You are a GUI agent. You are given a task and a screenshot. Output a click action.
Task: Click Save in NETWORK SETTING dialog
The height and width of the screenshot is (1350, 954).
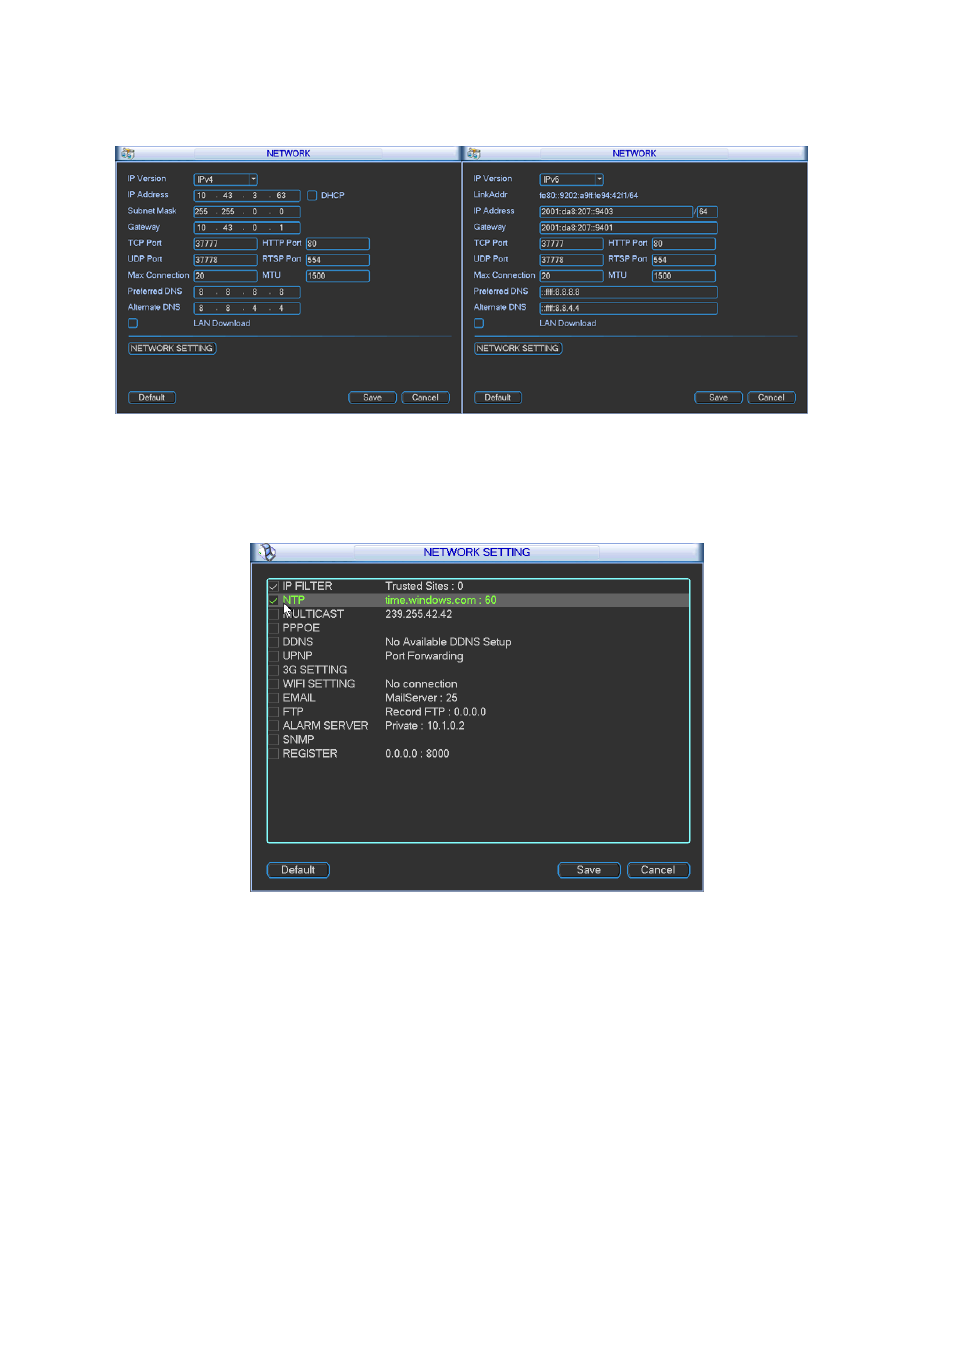tap(589, 870)
